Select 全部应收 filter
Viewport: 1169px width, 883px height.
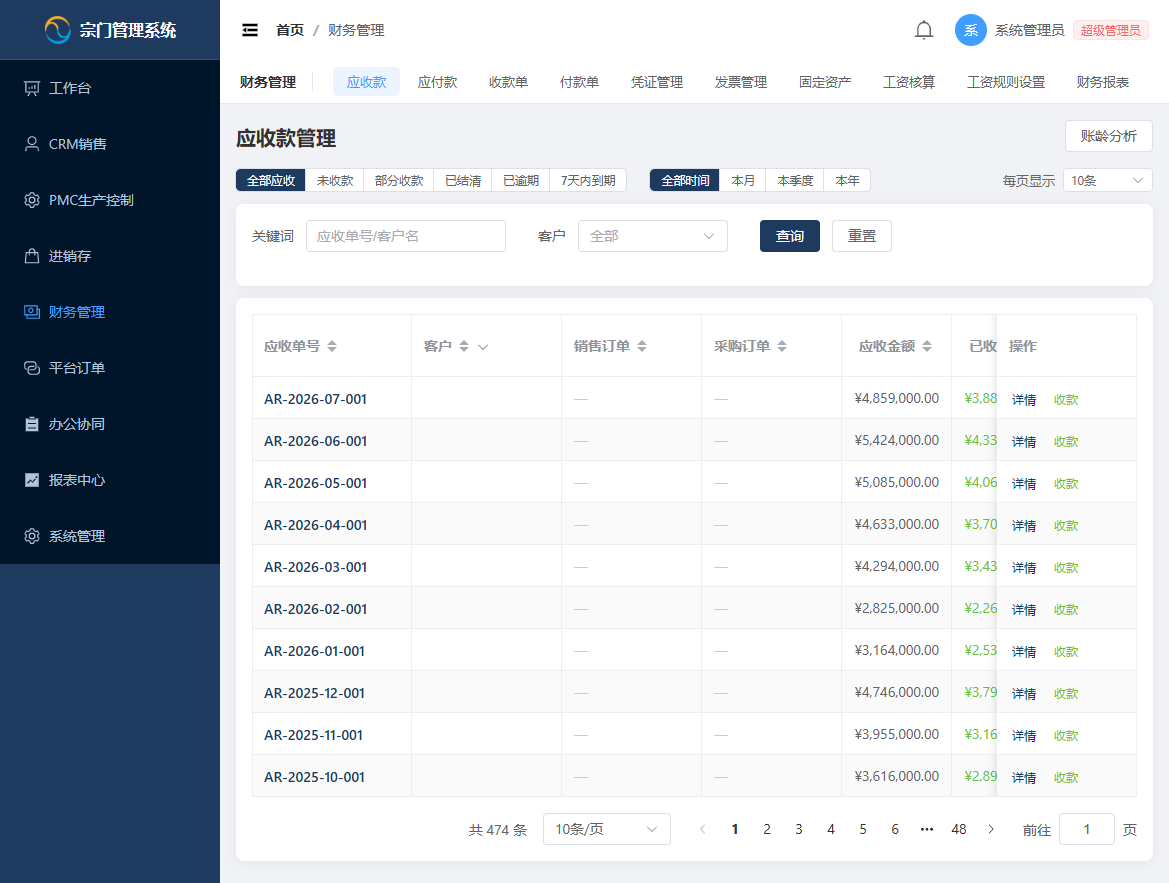pyautogui.click(x=271, y=180)
